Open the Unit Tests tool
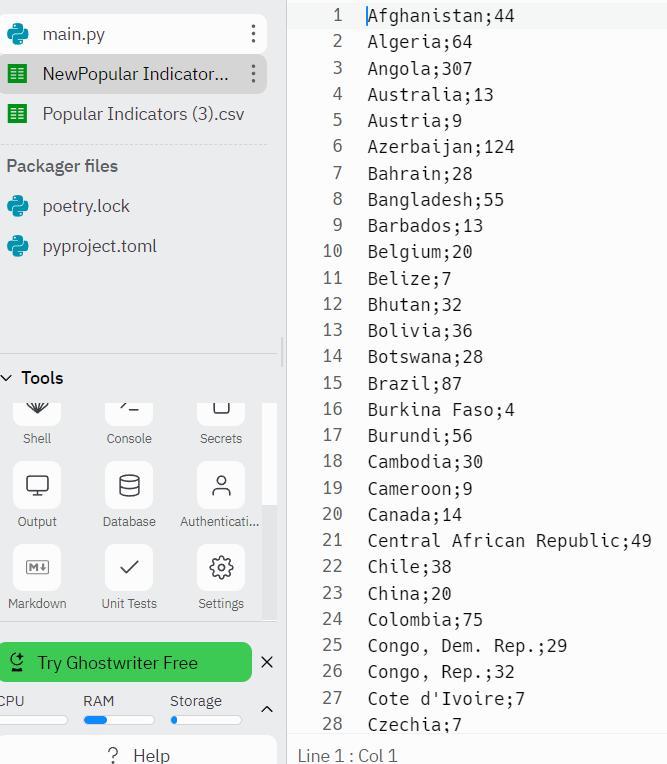The height and width of the screenshot is (764, 667). (x=129, y=577)
